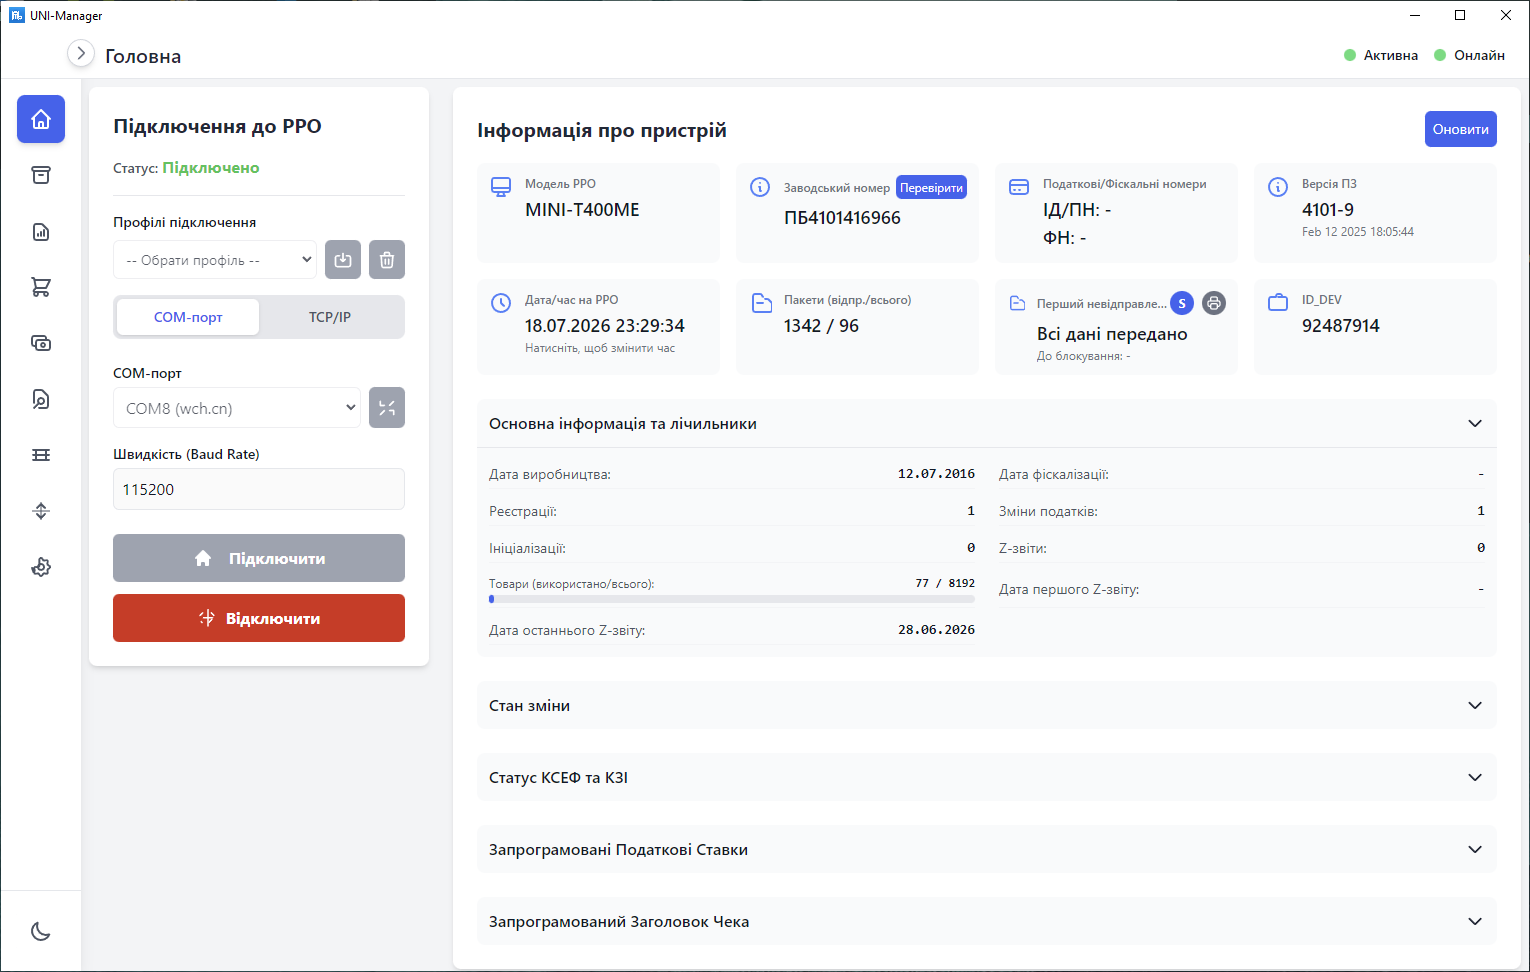Open the Home page sidebar icon

(41, 119)
